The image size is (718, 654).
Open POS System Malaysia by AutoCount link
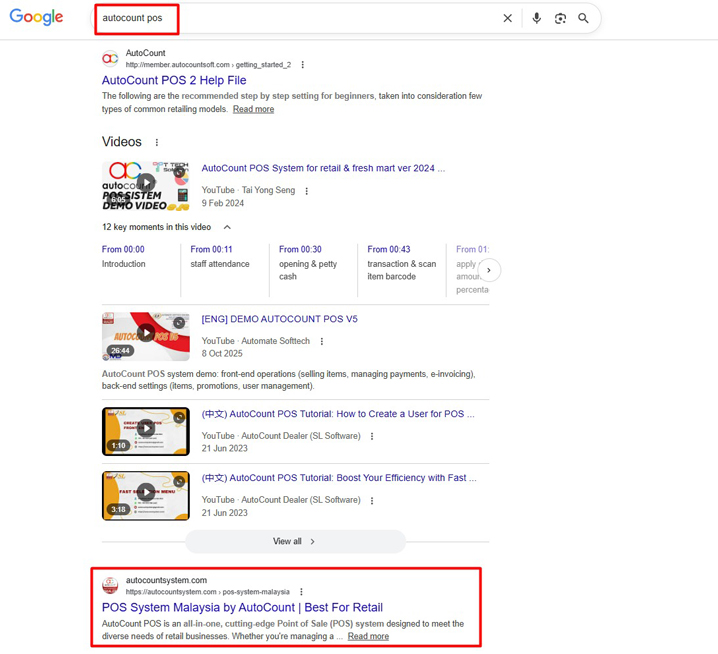[x=242, y=608]
